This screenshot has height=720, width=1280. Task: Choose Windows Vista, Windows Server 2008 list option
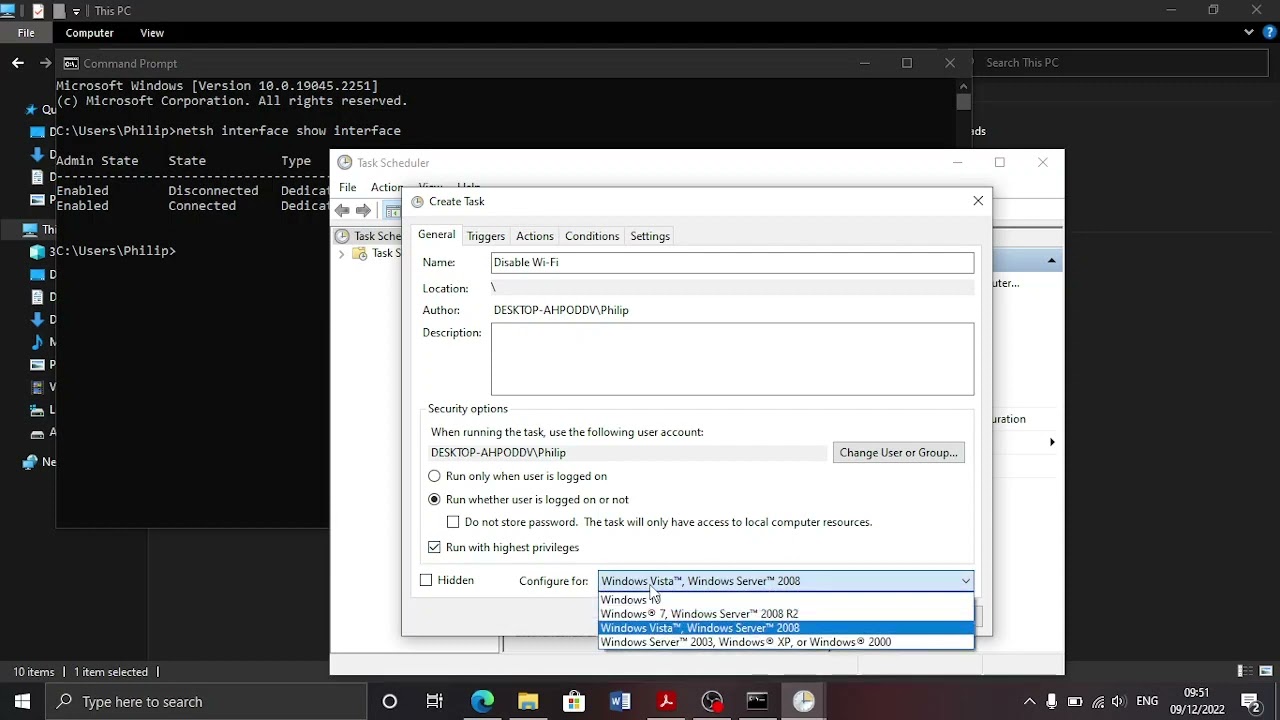pos(786,628)
